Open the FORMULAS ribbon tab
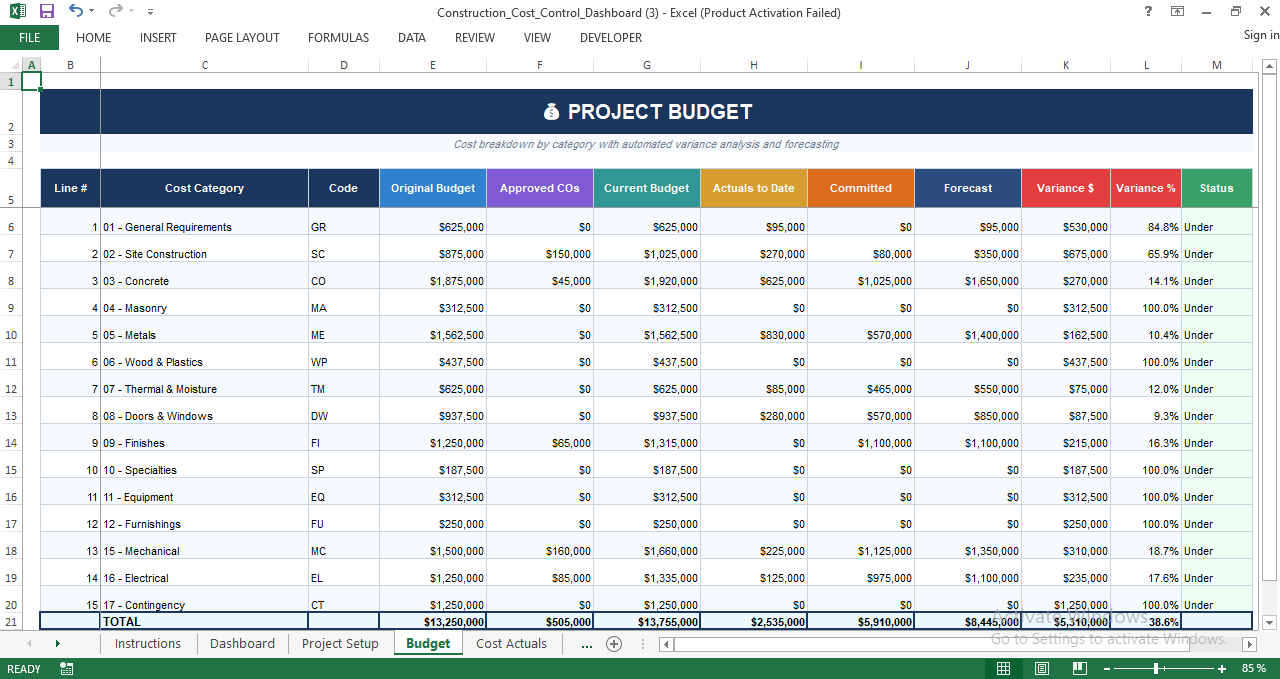Viewport: 1280px width, 679px height. pos(338,38)
